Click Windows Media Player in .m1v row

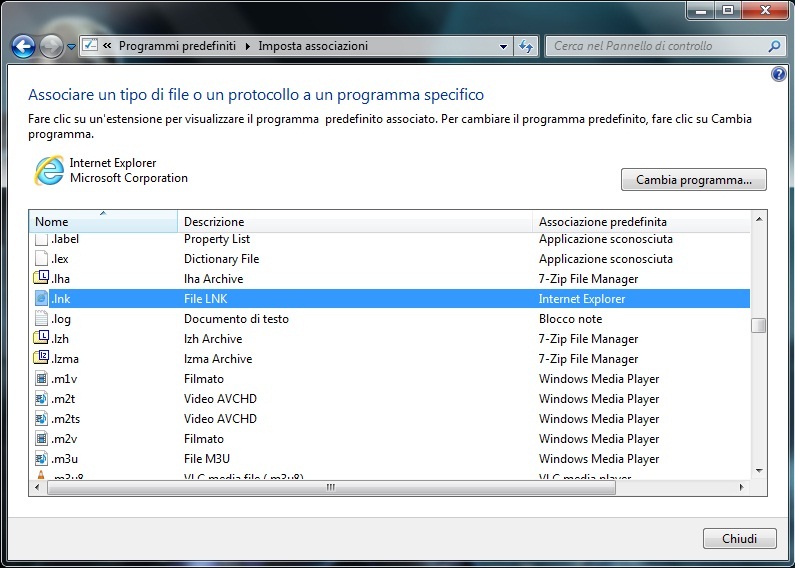pyautogui.click(x=599, y=379)
